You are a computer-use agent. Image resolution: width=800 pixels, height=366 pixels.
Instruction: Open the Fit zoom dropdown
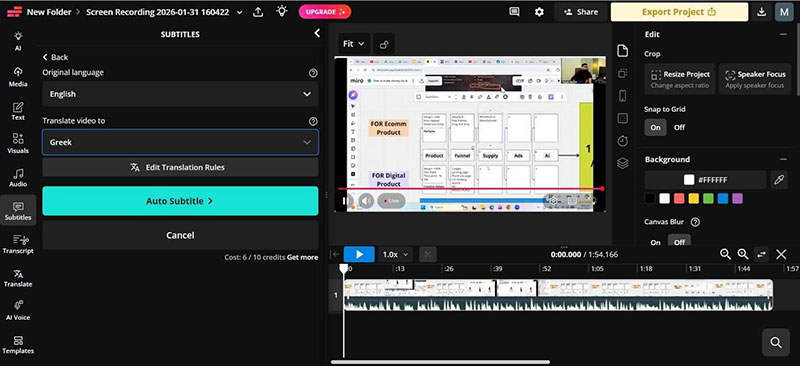pyautogui.click(x=354, y=44)
